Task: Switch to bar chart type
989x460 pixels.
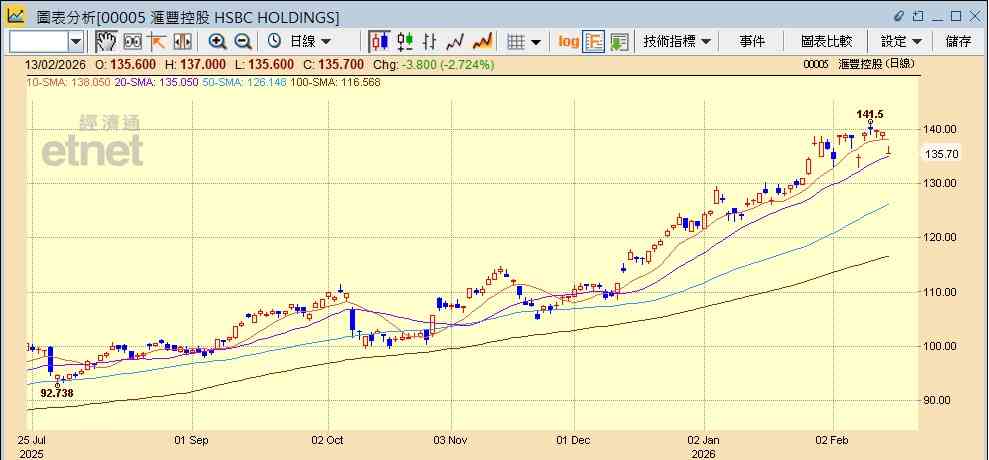Action: (x=430, y=42)
